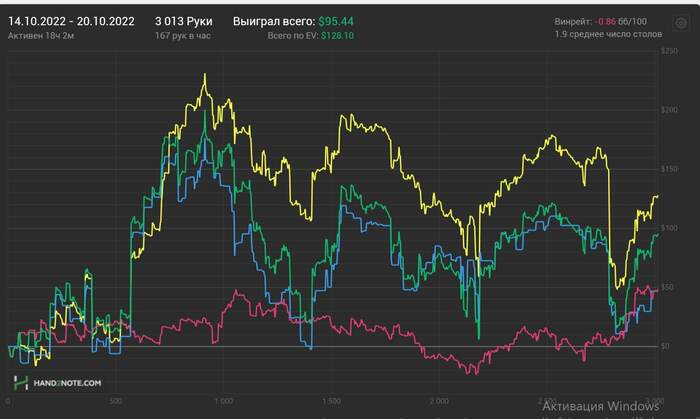
Task: Click the date range 14.10.2022 - 20.10.2022
Action: click(71, 21)
